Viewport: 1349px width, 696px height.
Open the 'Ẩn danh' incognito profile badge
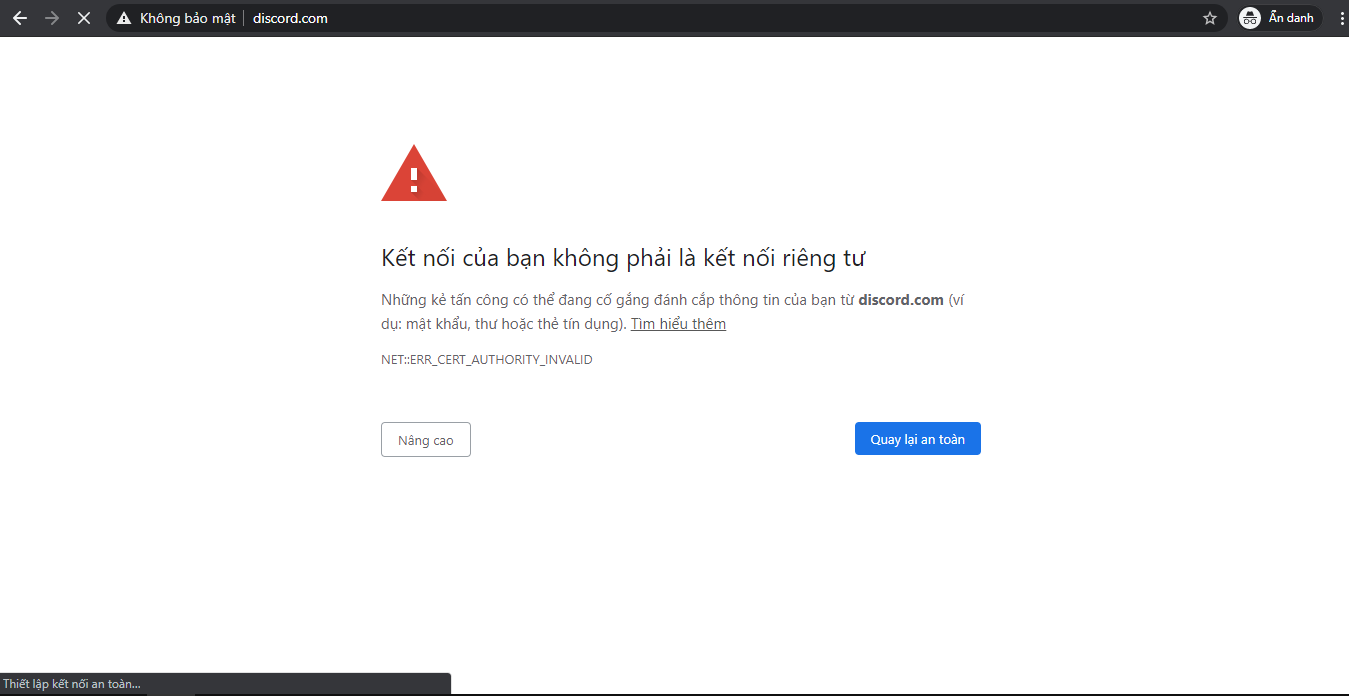(x=1280, y=18)
